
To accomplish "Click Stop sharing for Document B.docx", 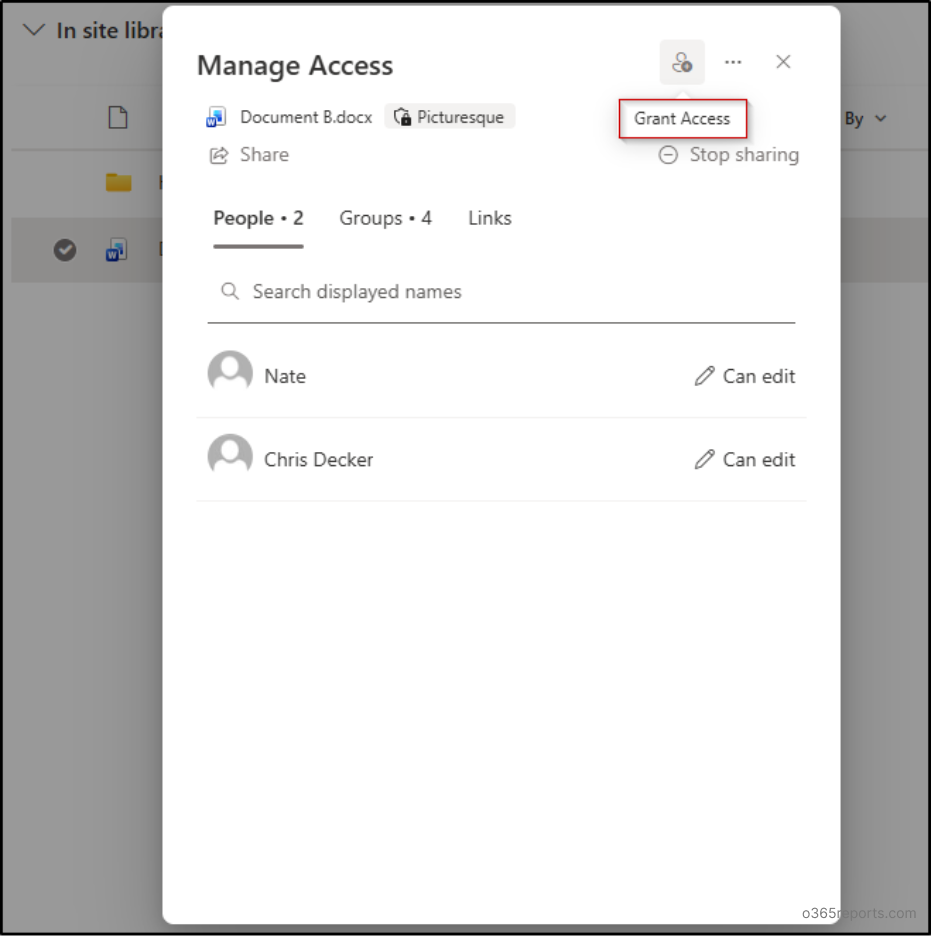I will click(728, 154).
